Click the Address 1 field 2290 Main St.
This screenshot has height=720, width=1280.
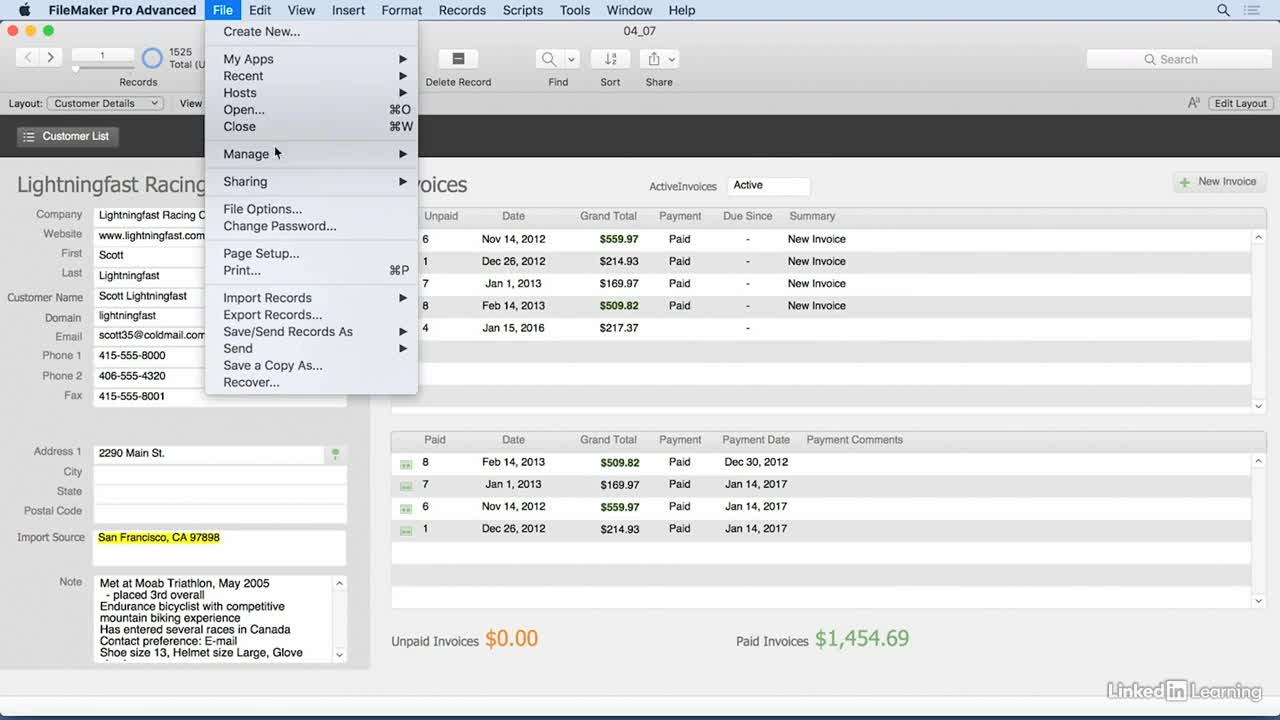tap(210, 454)
